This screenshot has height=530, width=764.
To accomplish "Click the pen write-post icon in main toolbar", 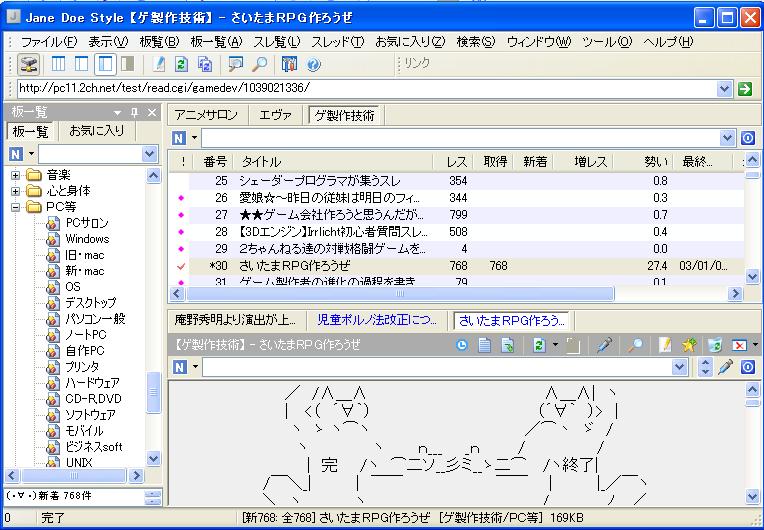I will [x=159, y=64].
